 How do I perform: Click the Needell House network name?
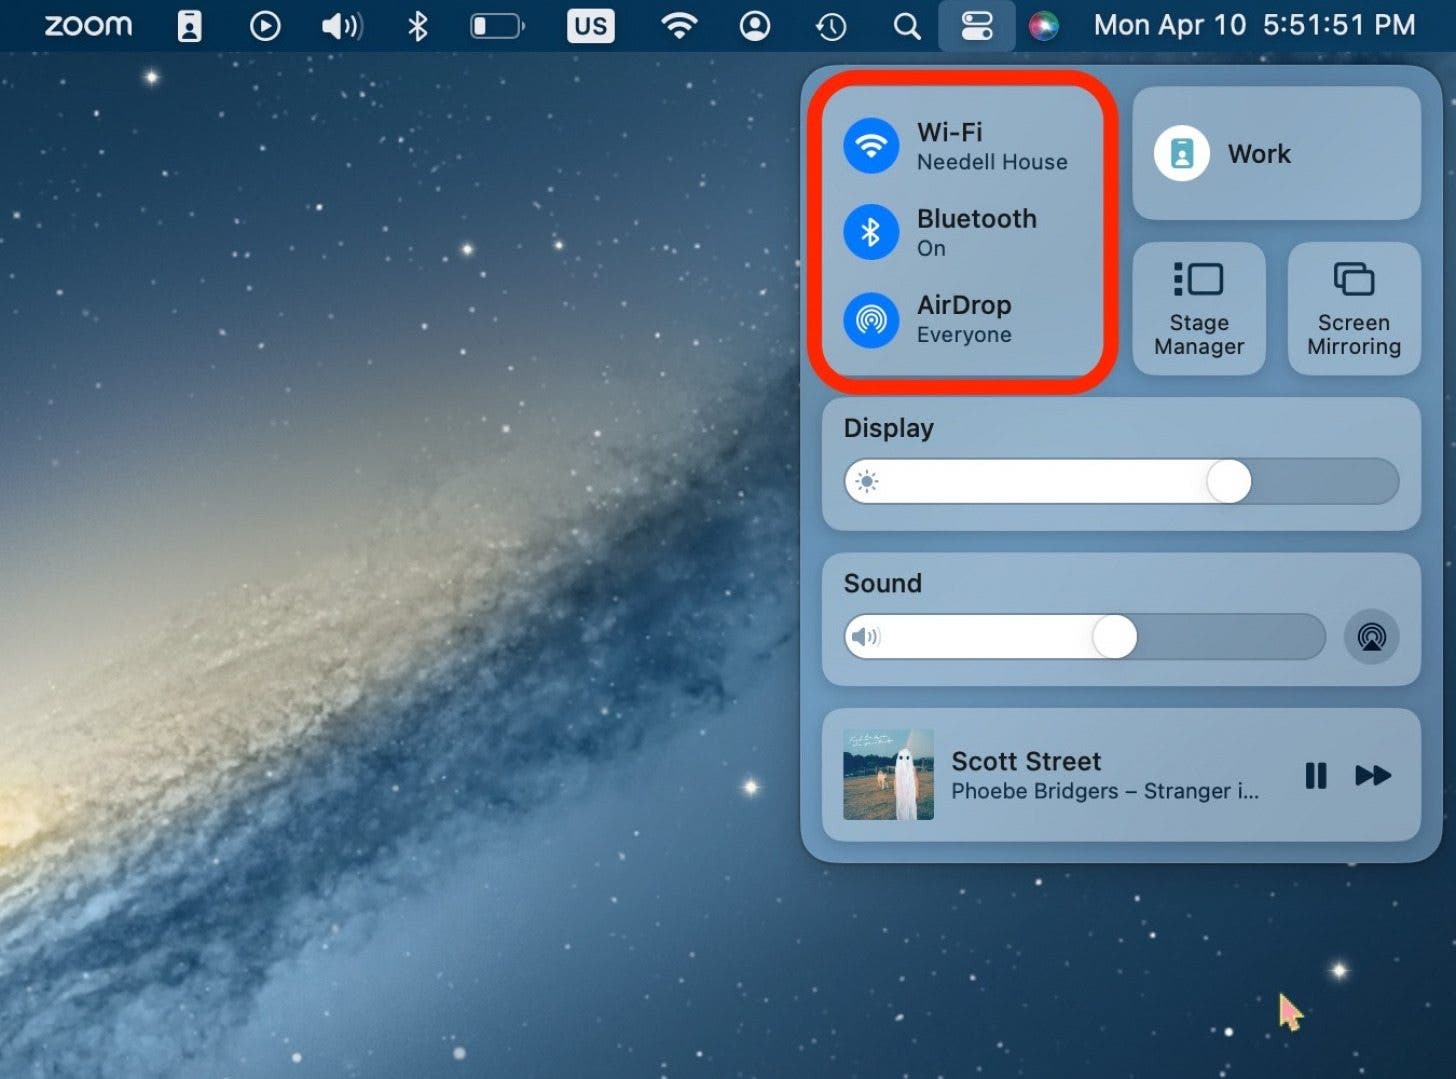click(x=992, y=162)
